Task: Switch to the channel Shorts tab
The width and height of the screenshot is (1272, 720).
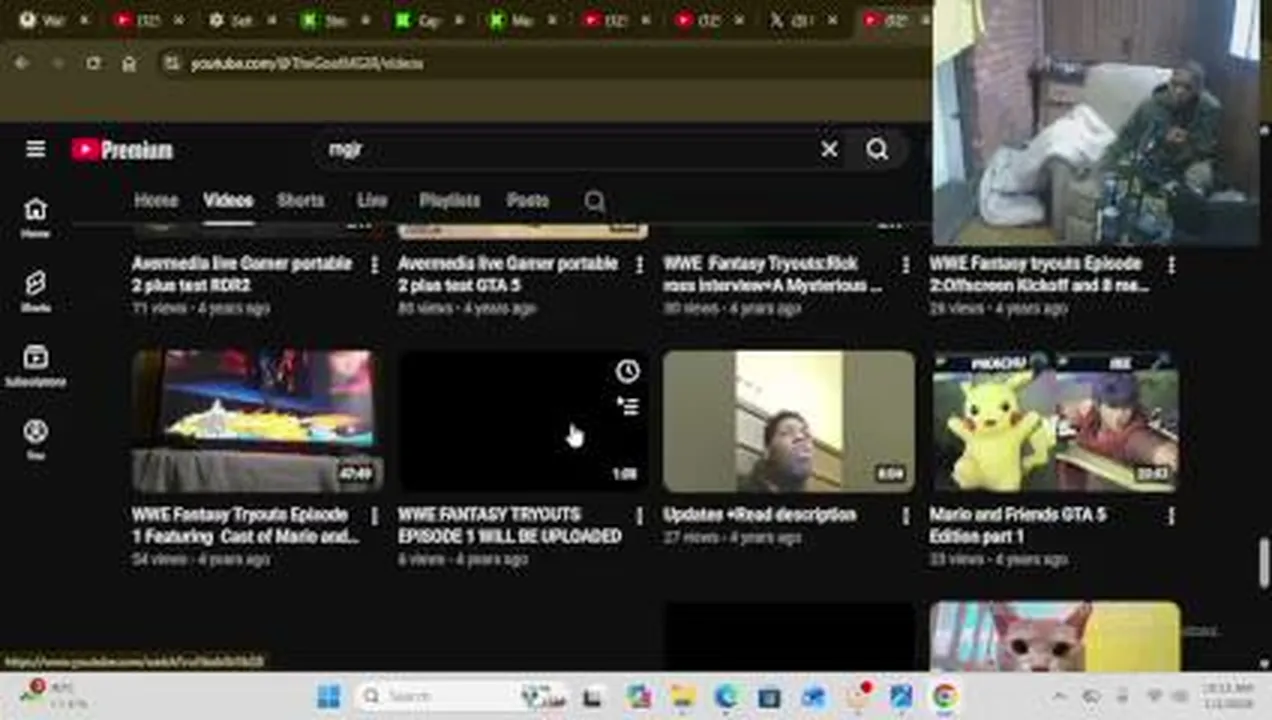Action: (x=301, y=200)
